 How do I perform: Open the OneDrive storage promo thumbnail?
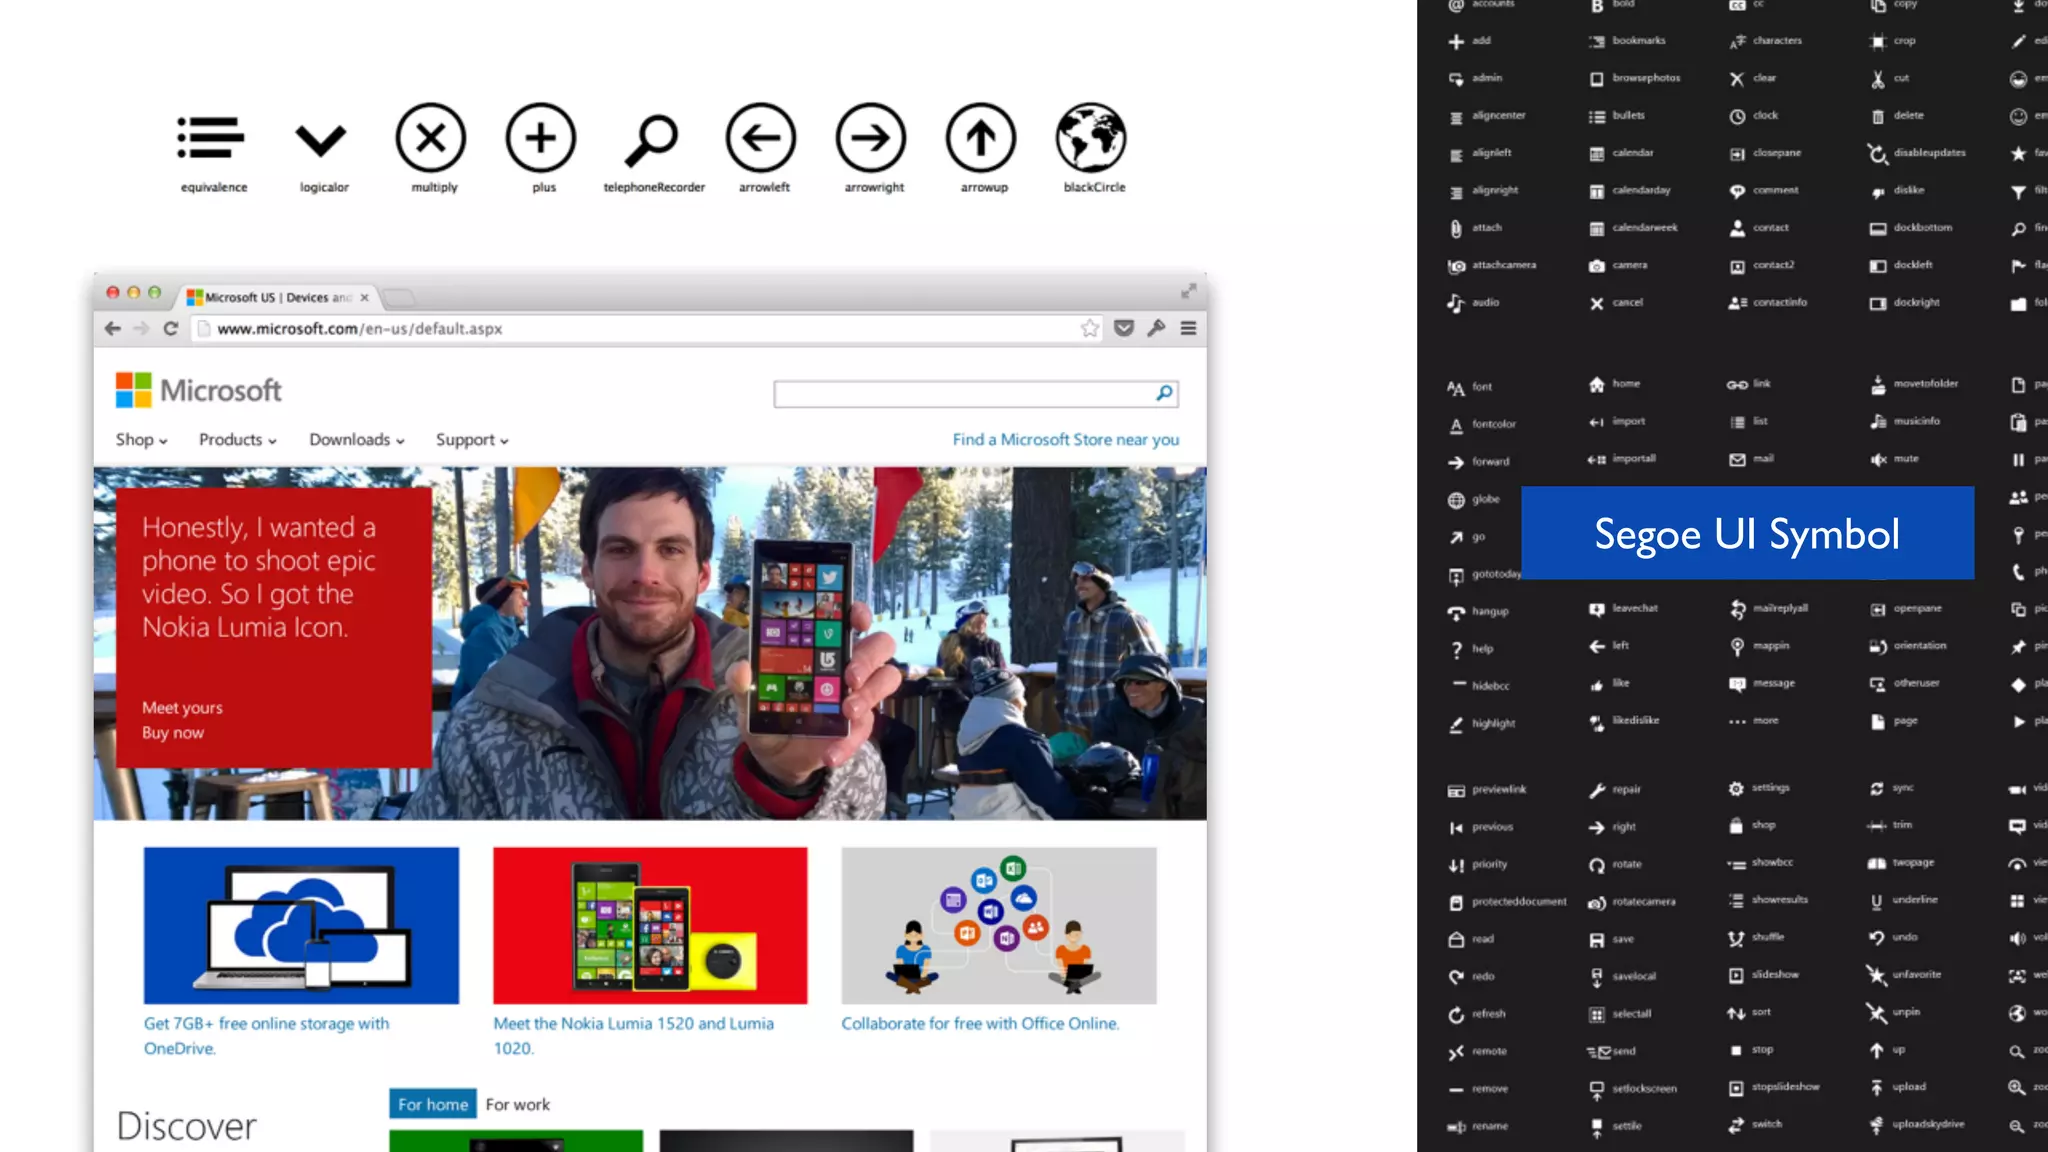301,925
